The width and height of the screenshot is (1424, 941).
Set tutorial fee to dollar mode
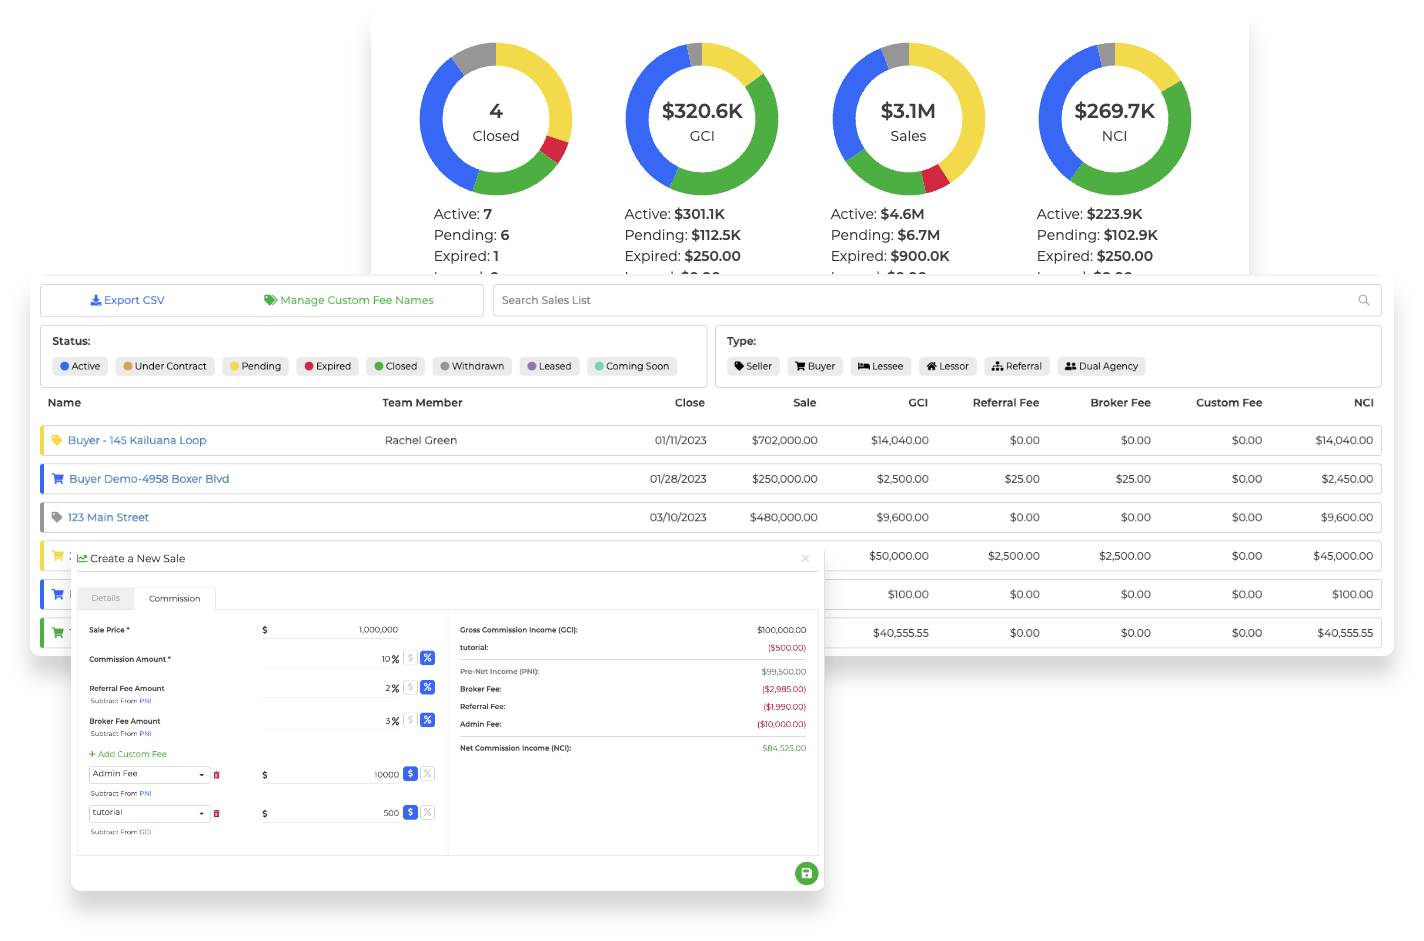pos(410,813)
